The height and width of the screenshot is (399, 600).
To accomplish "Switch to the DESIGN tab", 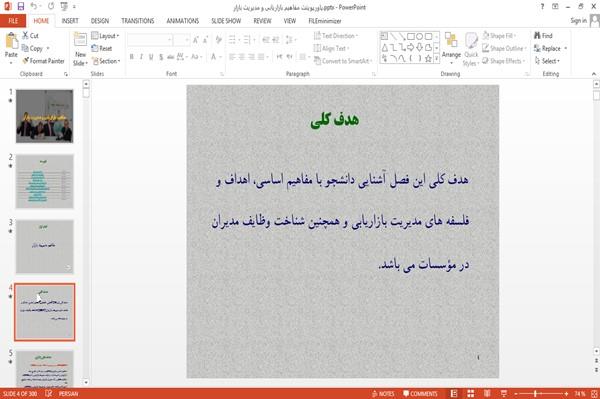I will 100,21.
